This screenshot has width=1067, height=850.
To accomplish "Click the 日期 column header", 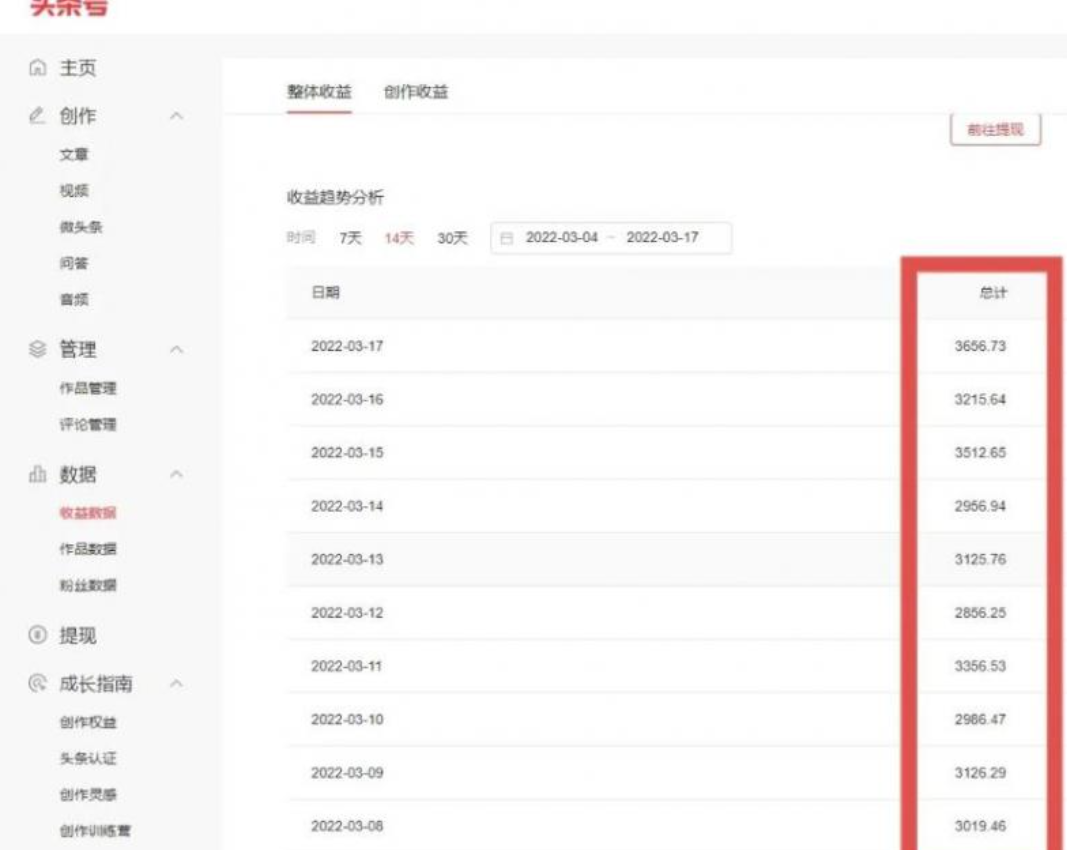I will coord(325,293).
